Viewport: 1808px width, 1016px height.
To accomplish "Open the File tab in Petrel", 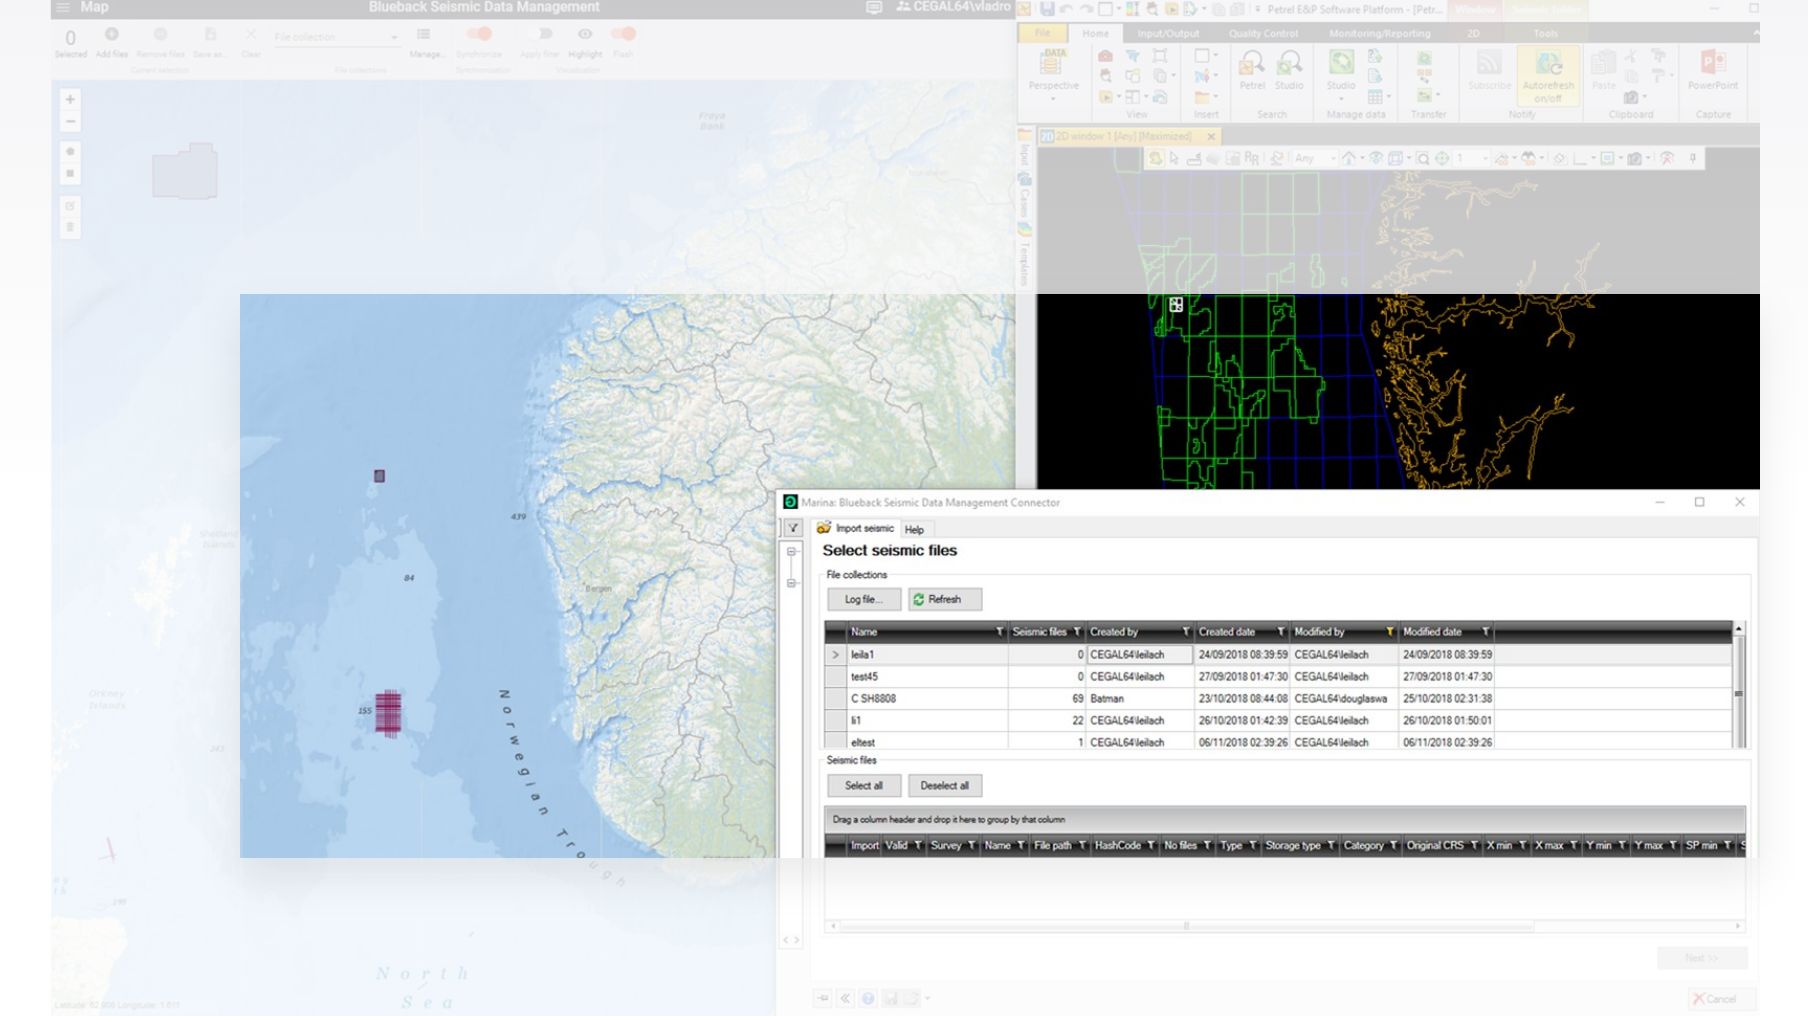I will coord(1043,33).
